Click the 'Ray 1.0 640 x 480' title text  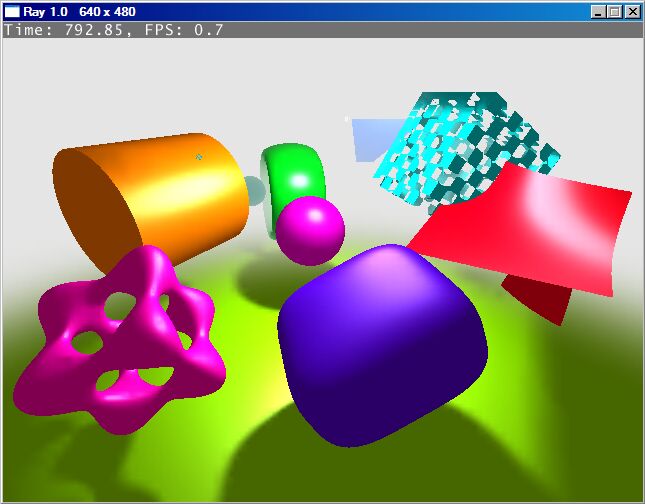point(79,12)
